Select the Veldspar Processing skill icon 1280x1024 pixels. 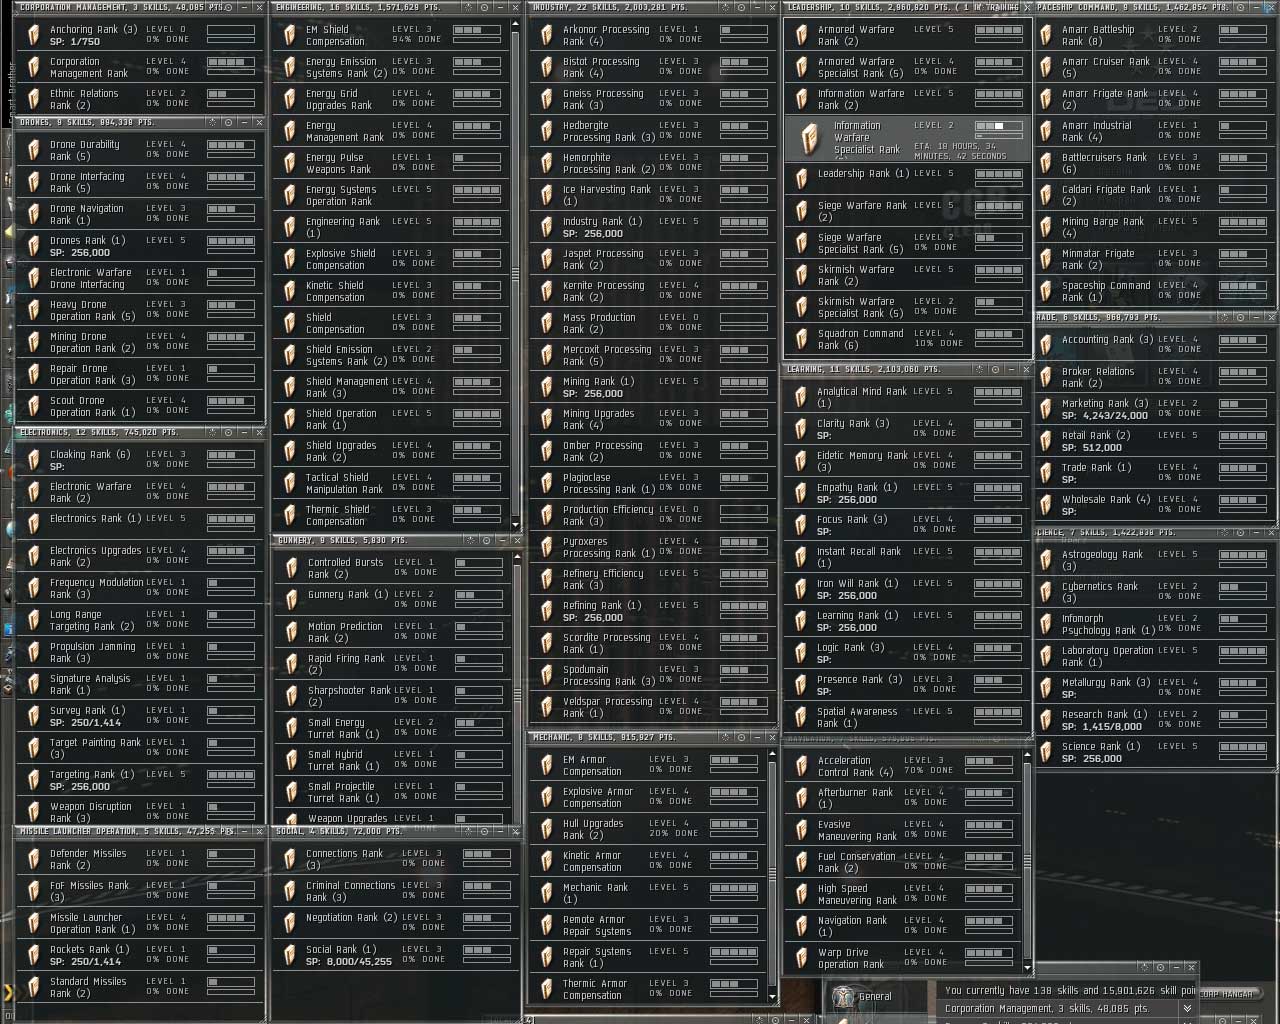pyautogui.click(x=546, y=708)
